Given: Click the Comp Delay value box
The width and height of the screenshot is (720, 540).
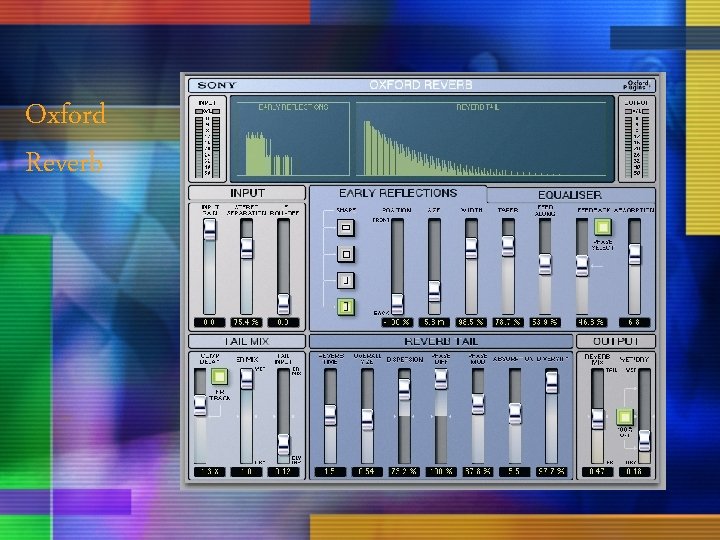Looking at the screenshot, I should (x=209, y=472).
